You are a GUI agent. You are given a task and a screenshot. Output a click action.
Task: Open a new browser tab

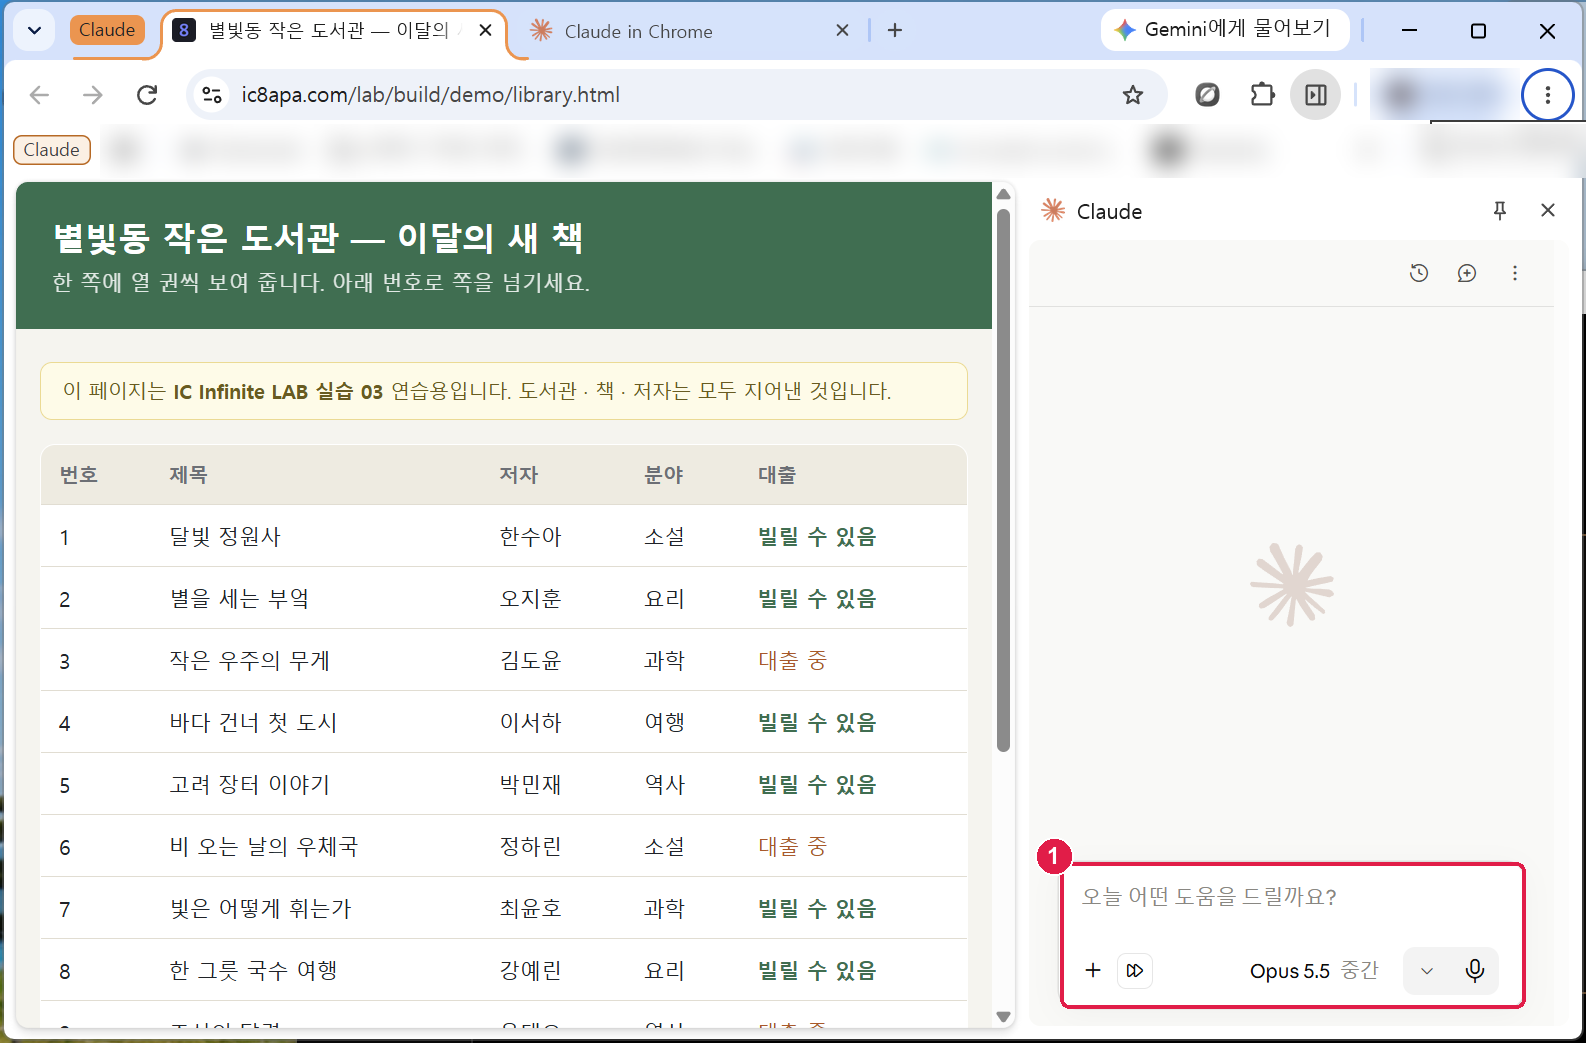click(x=895, y=30)
